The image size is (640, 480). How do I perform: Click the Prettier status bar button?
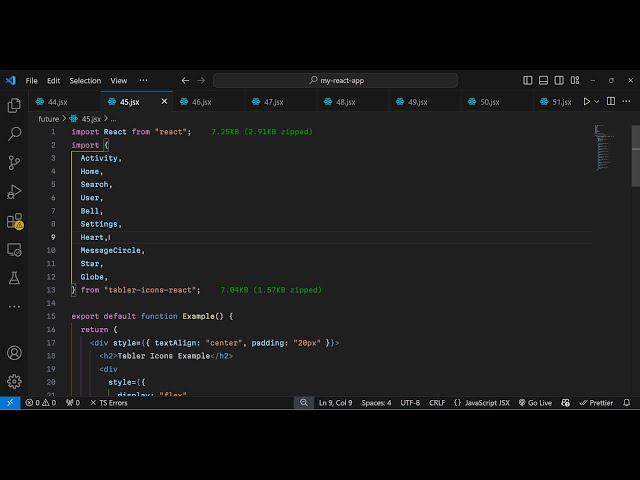[597, 403]
